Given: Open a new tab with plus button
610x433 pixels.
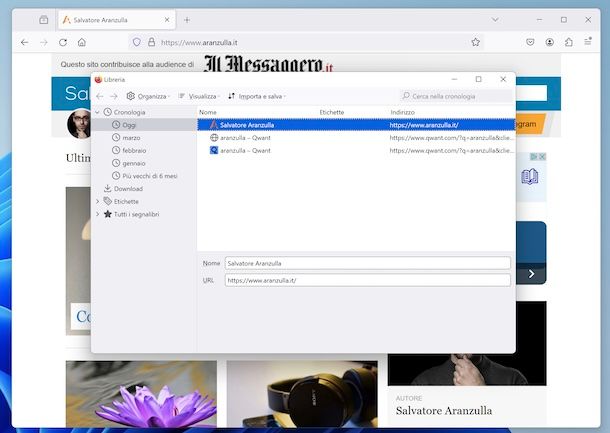Looking at the screenshot, I should (x=187, y=20).
